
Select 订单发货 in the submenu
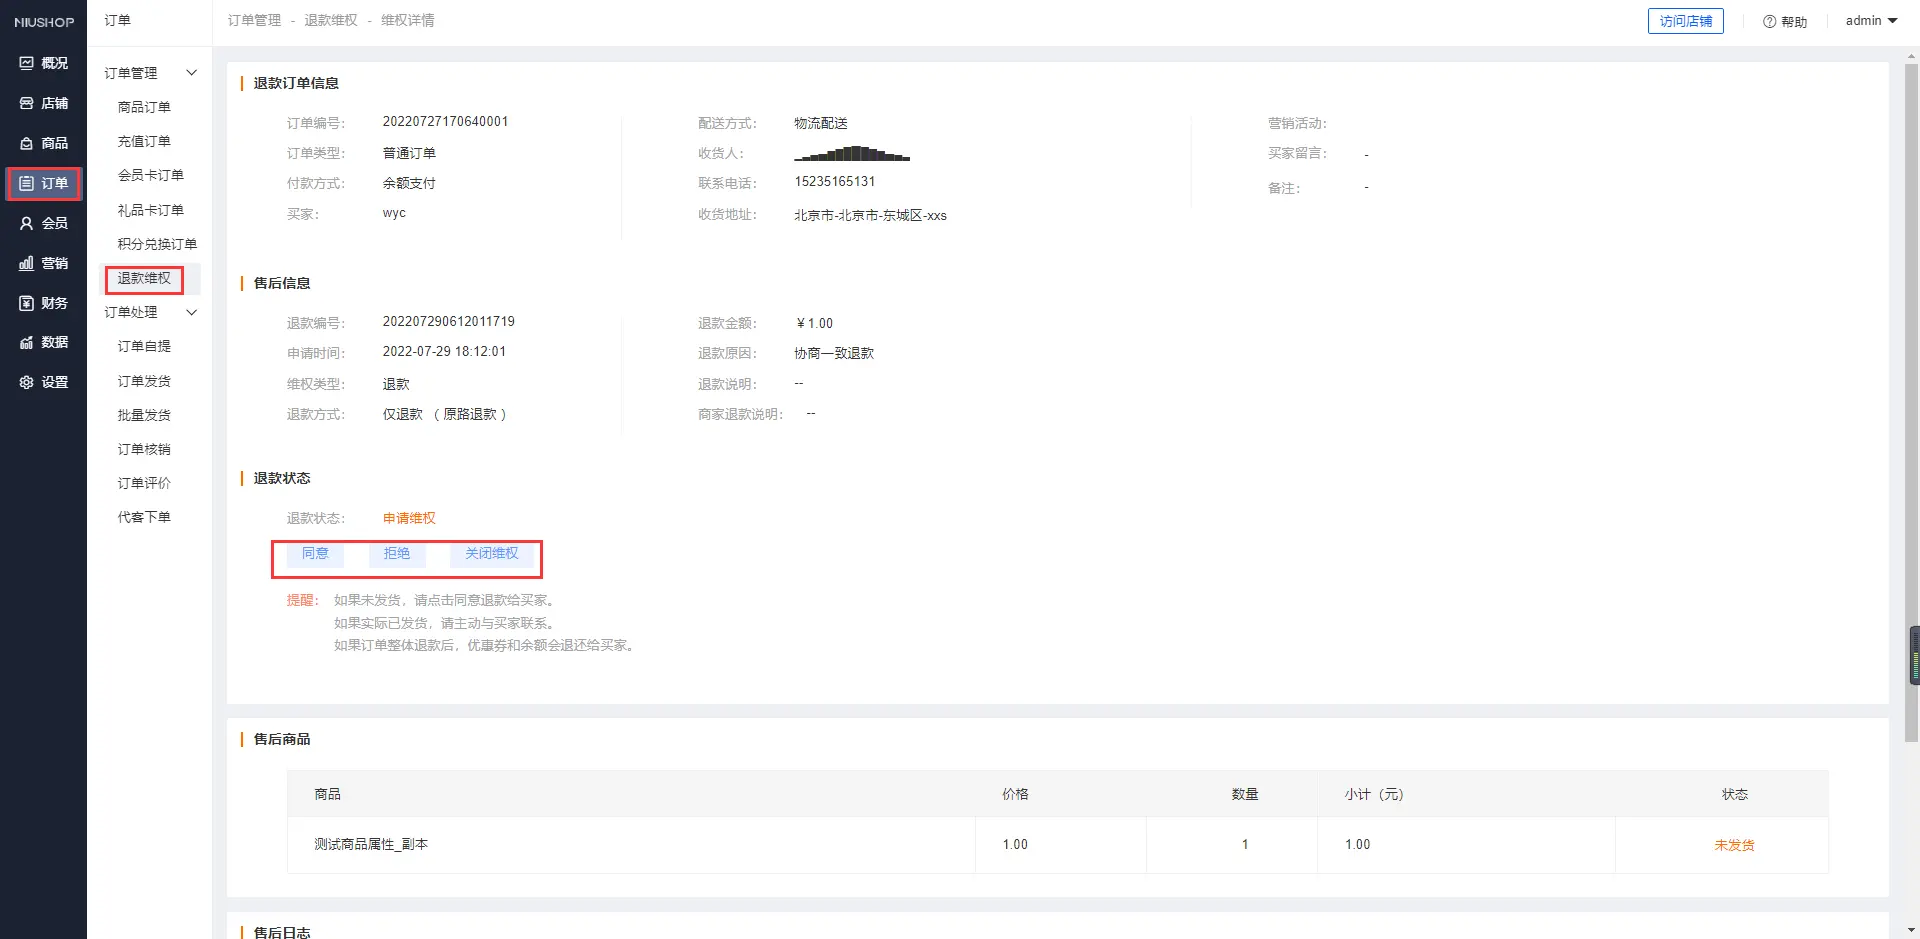pos(144,381)
